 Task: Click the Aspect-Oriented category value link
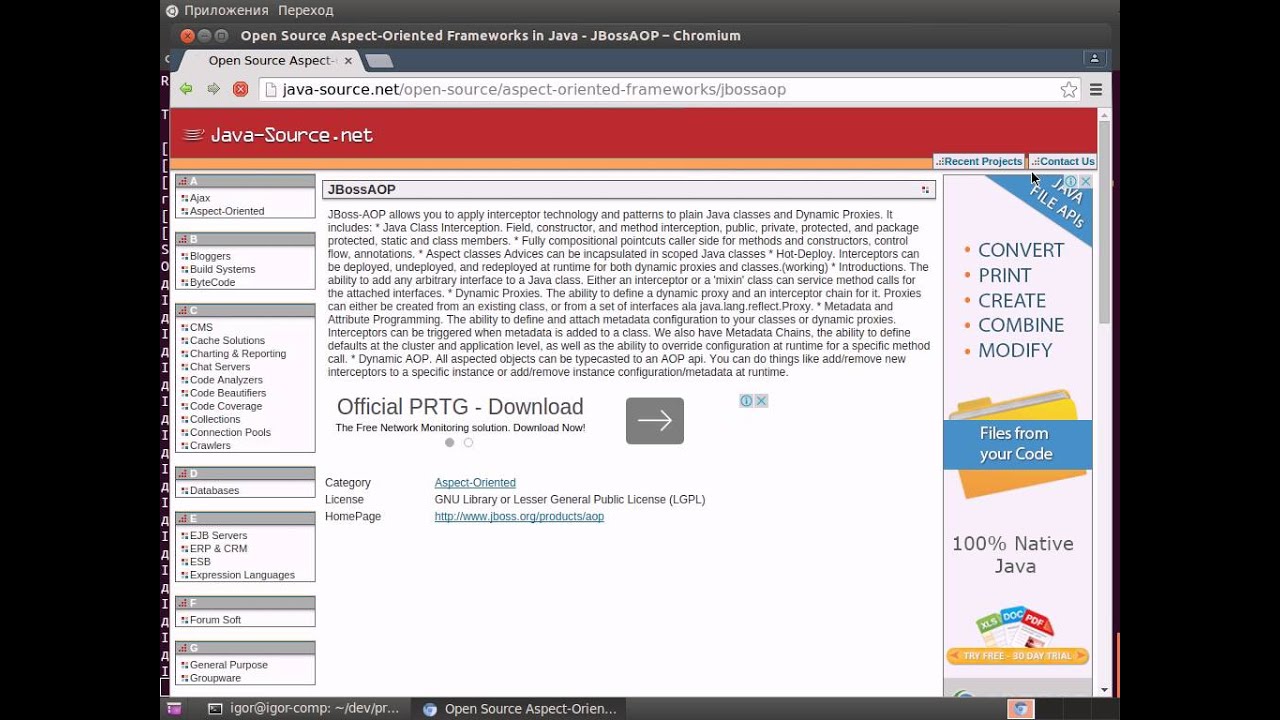click(x=475, y=482)
